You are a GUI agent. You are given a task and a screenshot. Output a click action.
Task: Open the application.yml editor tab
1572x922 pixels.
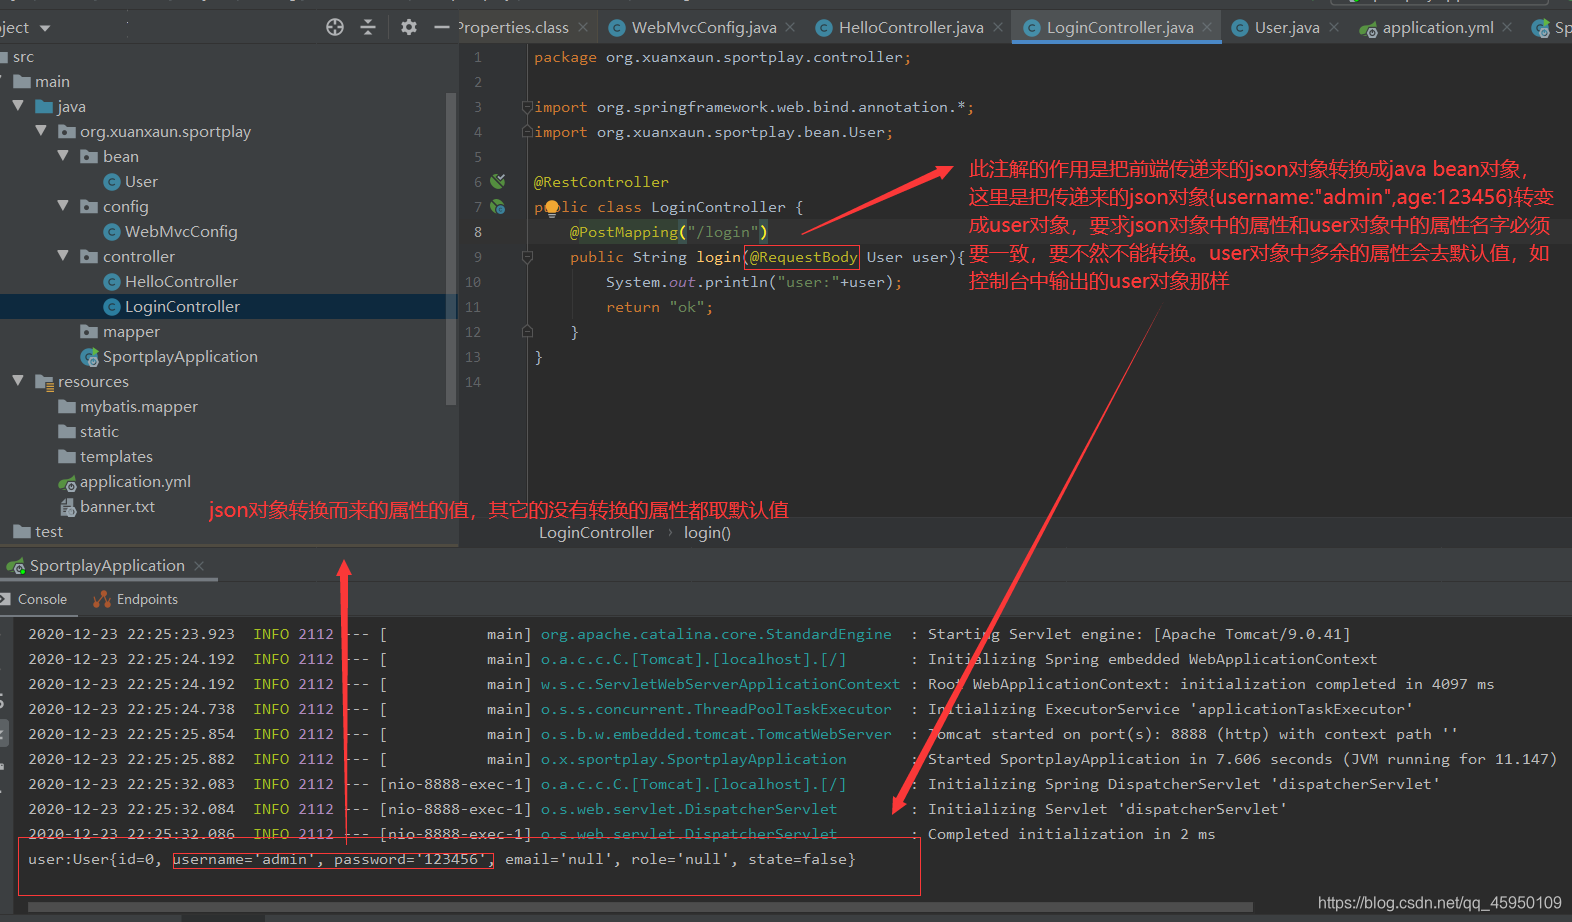point(1437,28)
